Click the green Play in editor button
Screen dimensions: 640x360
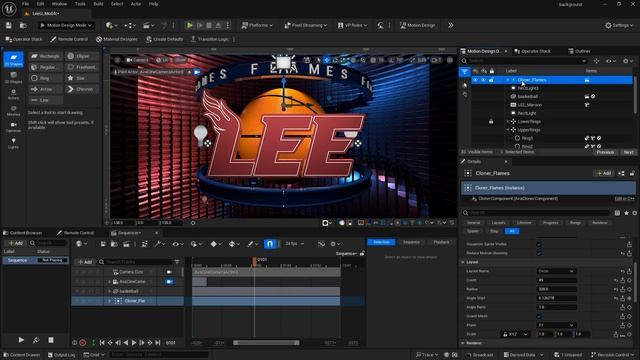point(189,25)
